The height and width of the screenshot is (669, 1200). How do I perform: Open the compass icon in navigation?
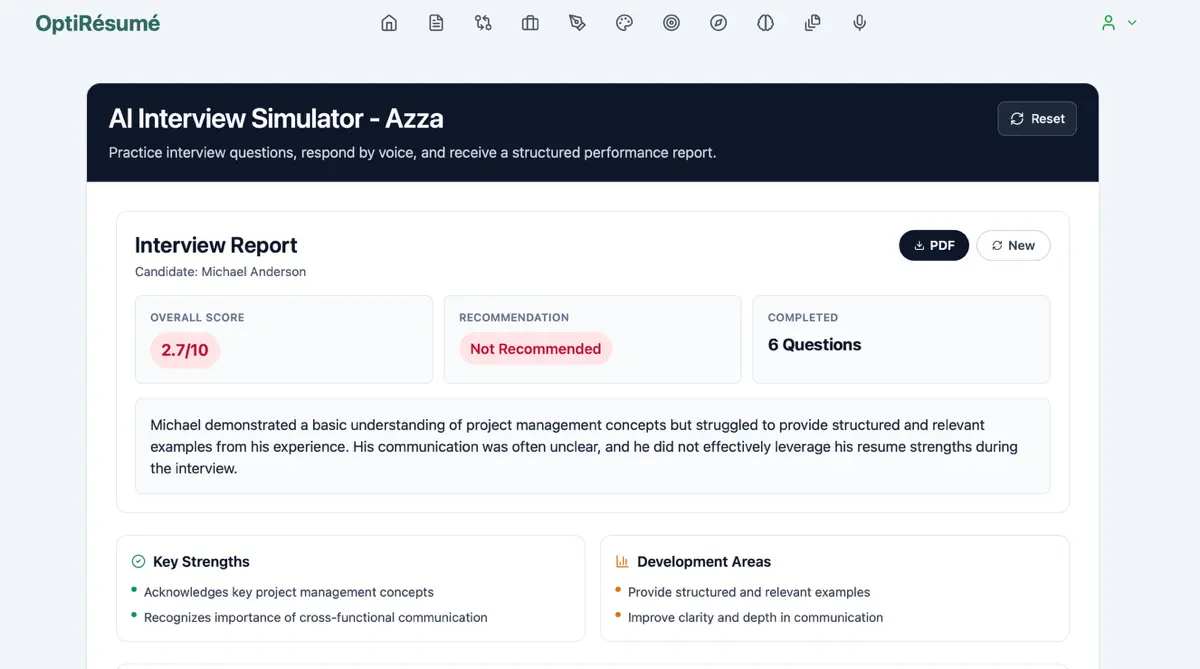718,23
